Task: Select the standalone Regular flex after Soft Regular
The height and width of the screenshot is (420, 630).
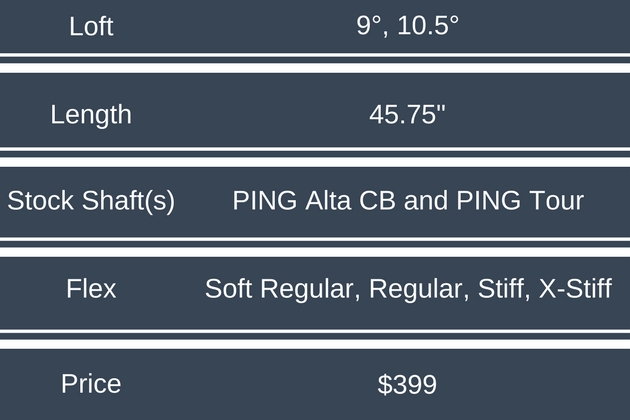Action: [x=413, y=289]
